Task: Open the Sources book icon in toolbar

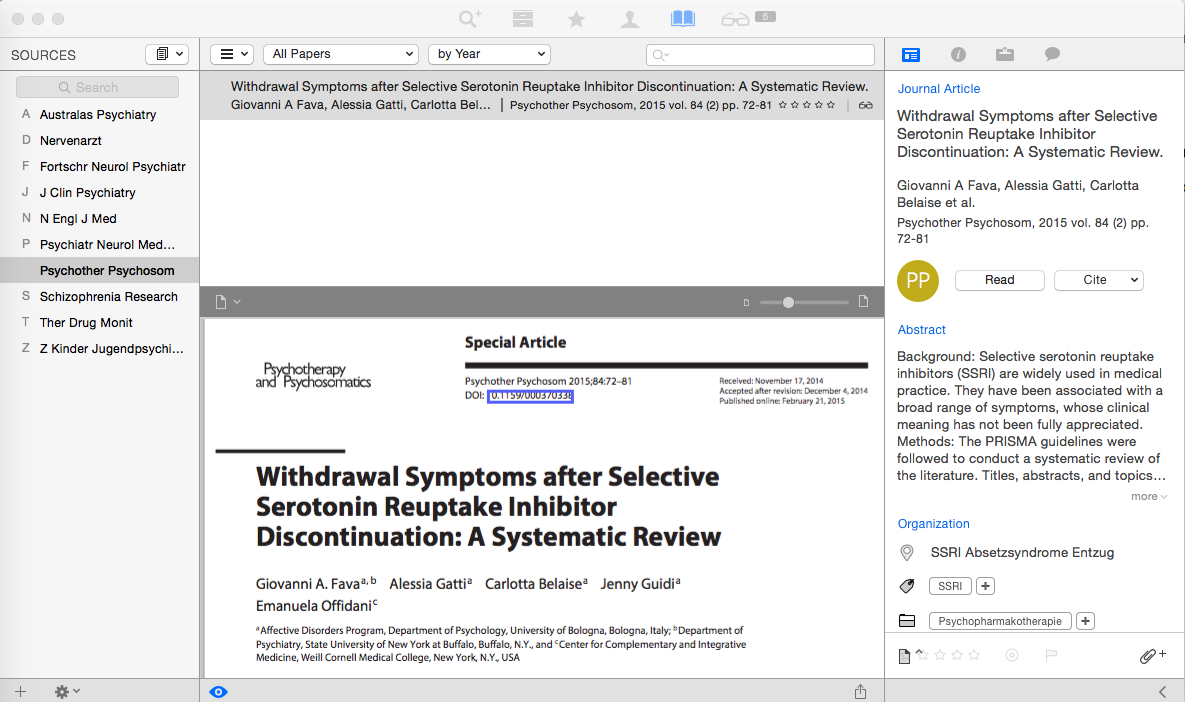Action: click(683, 19)
